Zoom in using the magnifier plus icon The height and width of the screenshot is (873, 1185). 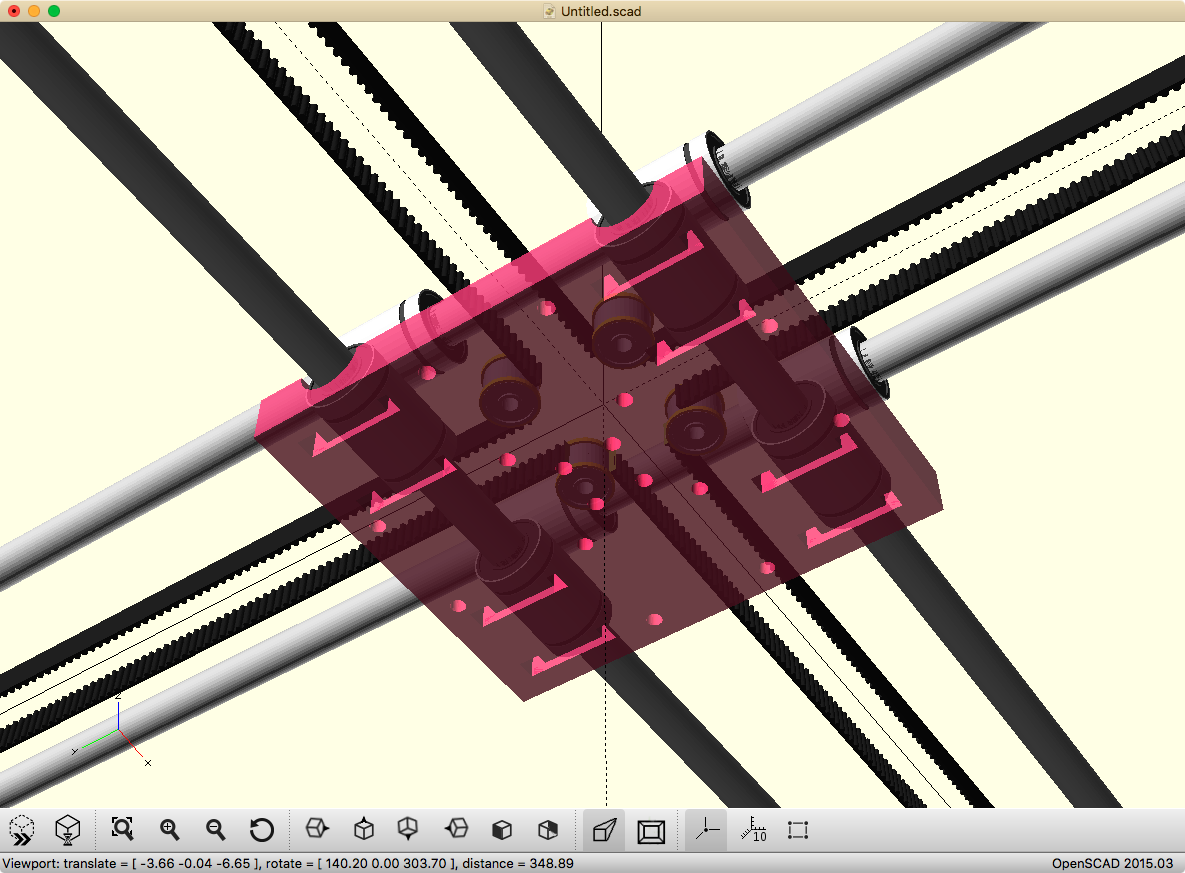click(x=169, y=829)
